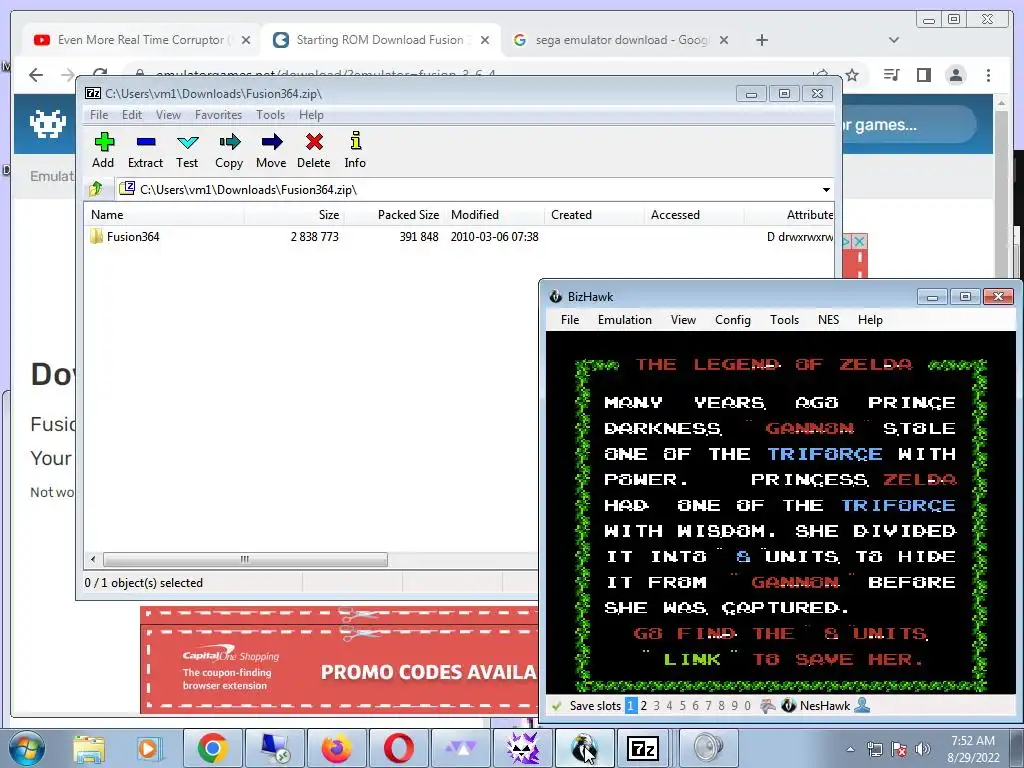Open 7-Zip Favorites menu
Image resolution: width=1024 pixels, height=768 pixels.
pyautogui.click(x=218, y=115)
